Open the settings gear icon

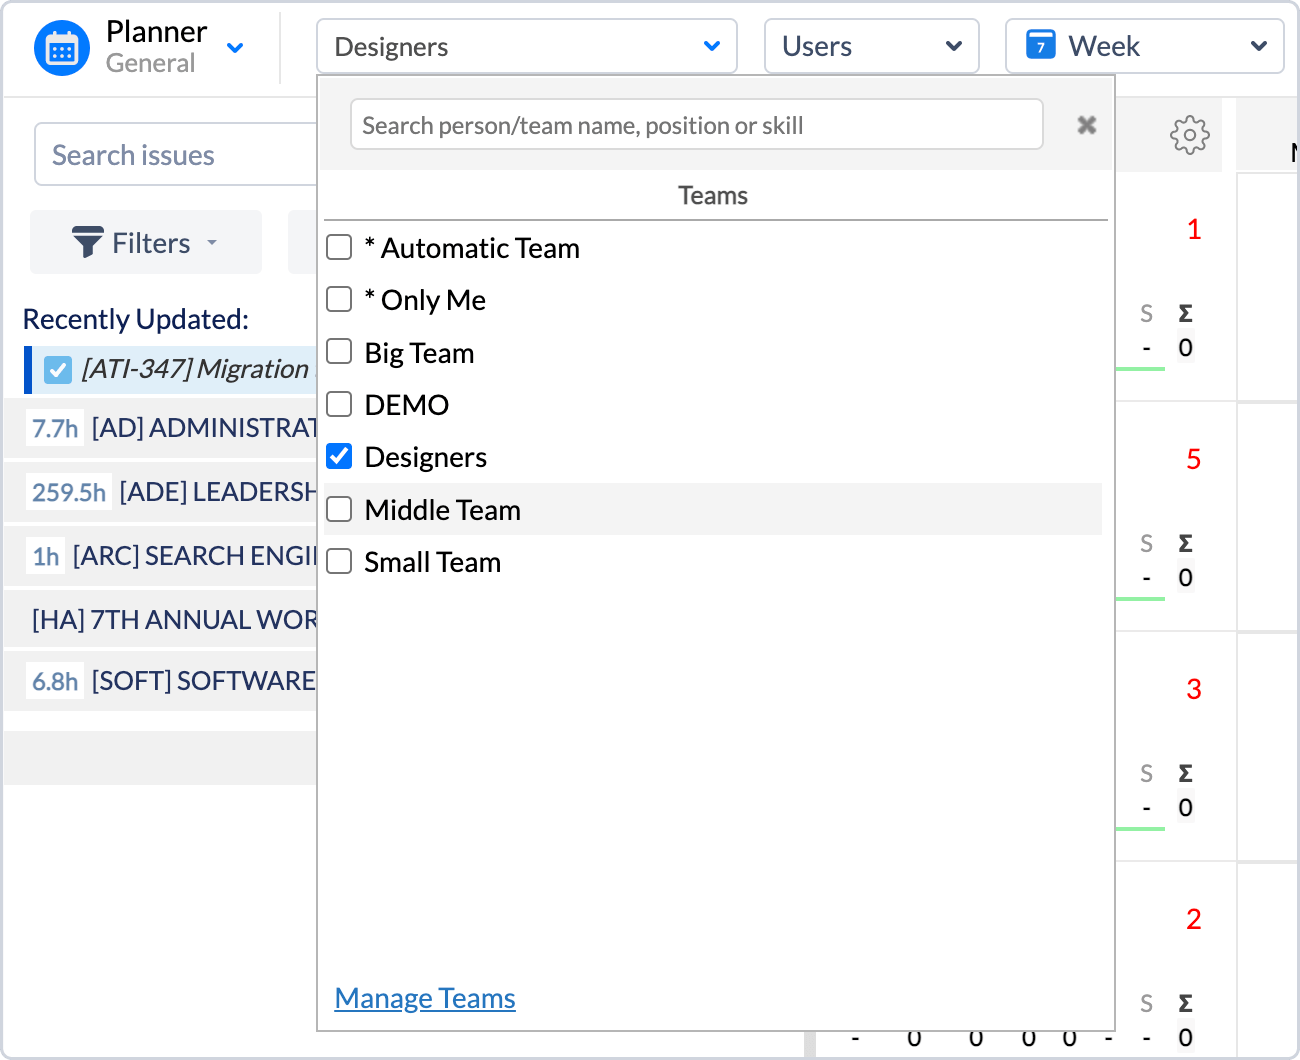pos(1189,134)
